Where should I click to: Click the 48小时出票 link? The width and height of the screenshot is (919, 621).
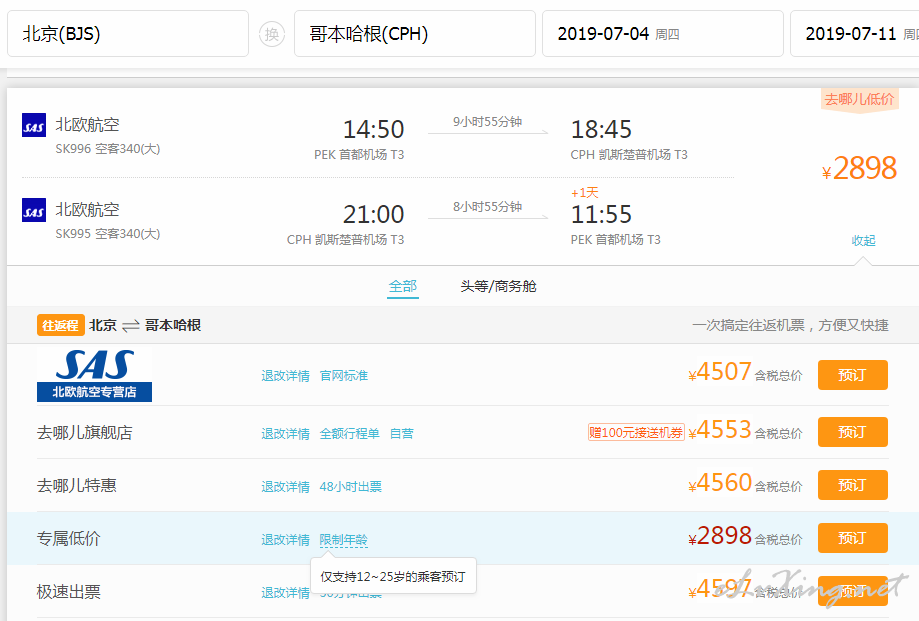350,486
